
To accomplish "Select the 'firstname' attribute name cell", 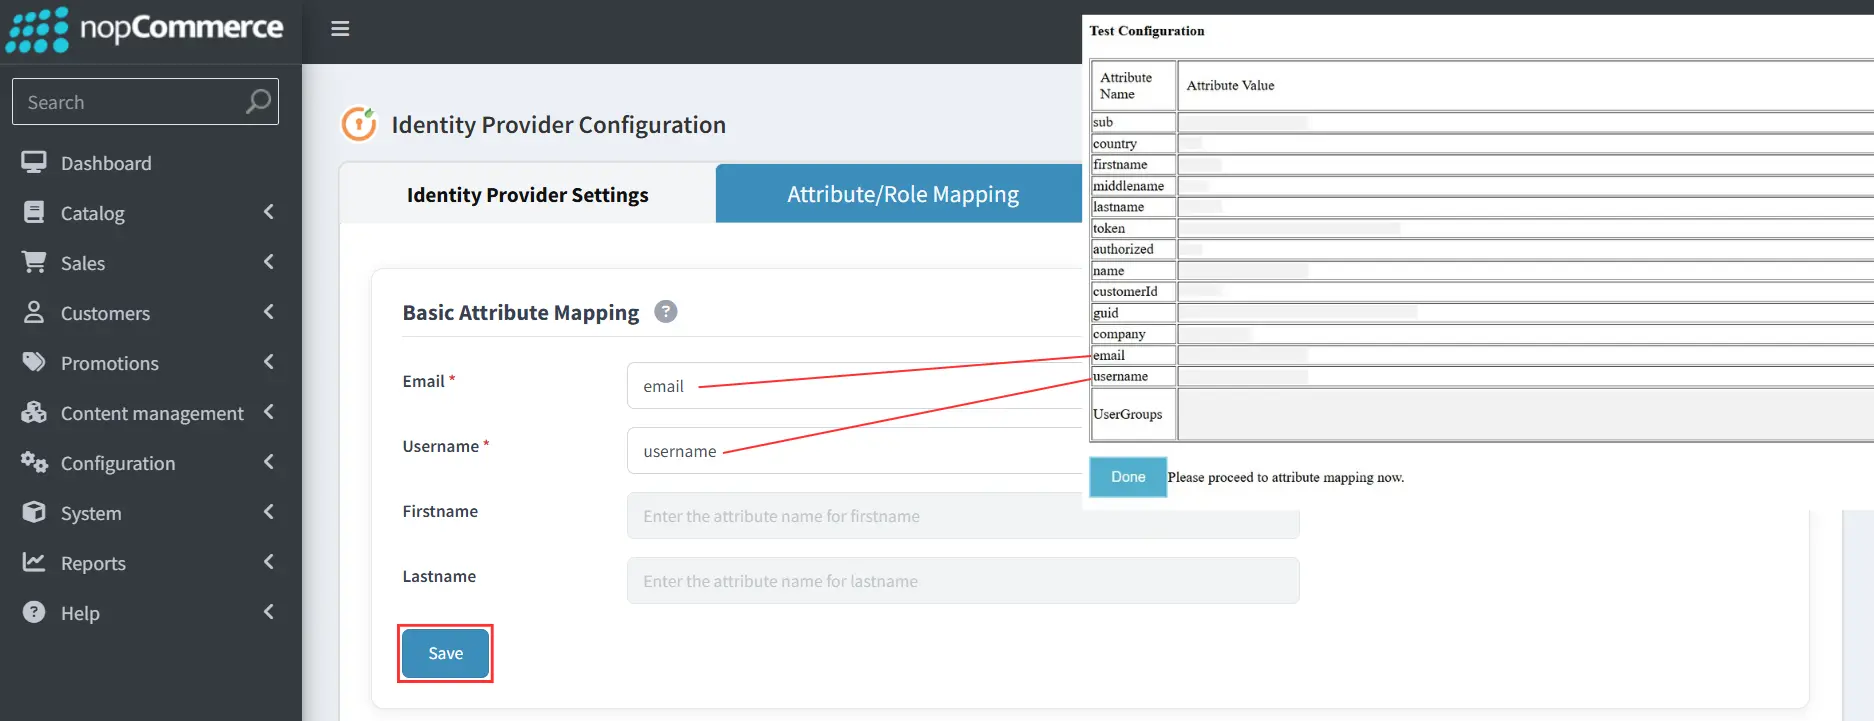I will click(x=1133, y=164).
